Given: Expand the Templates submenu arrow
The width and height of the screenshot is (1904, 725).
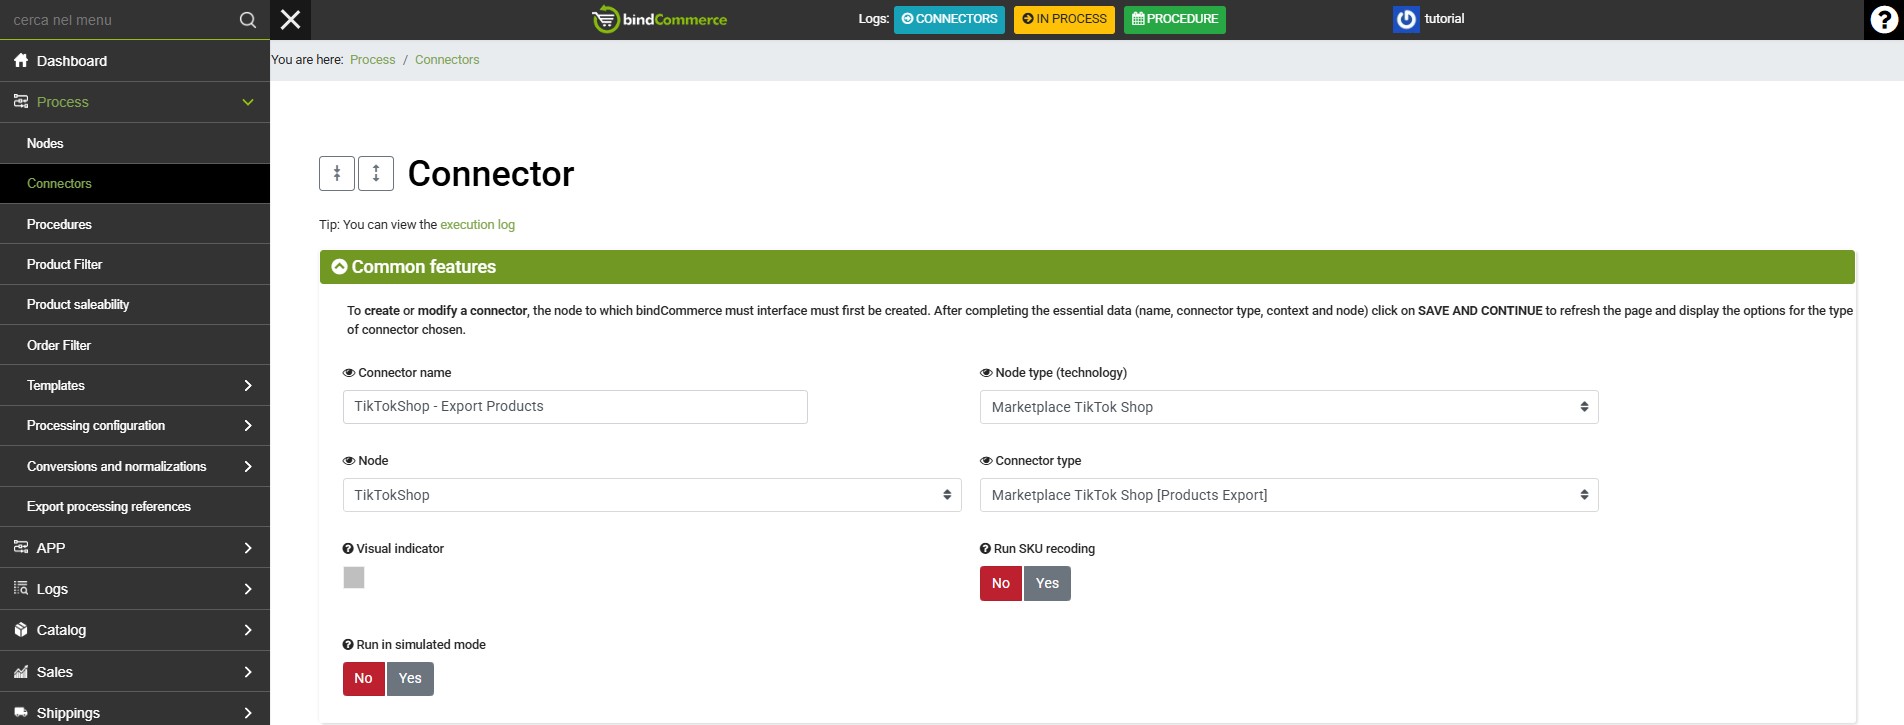Looking at the screenshot, I should coord(248,386).
